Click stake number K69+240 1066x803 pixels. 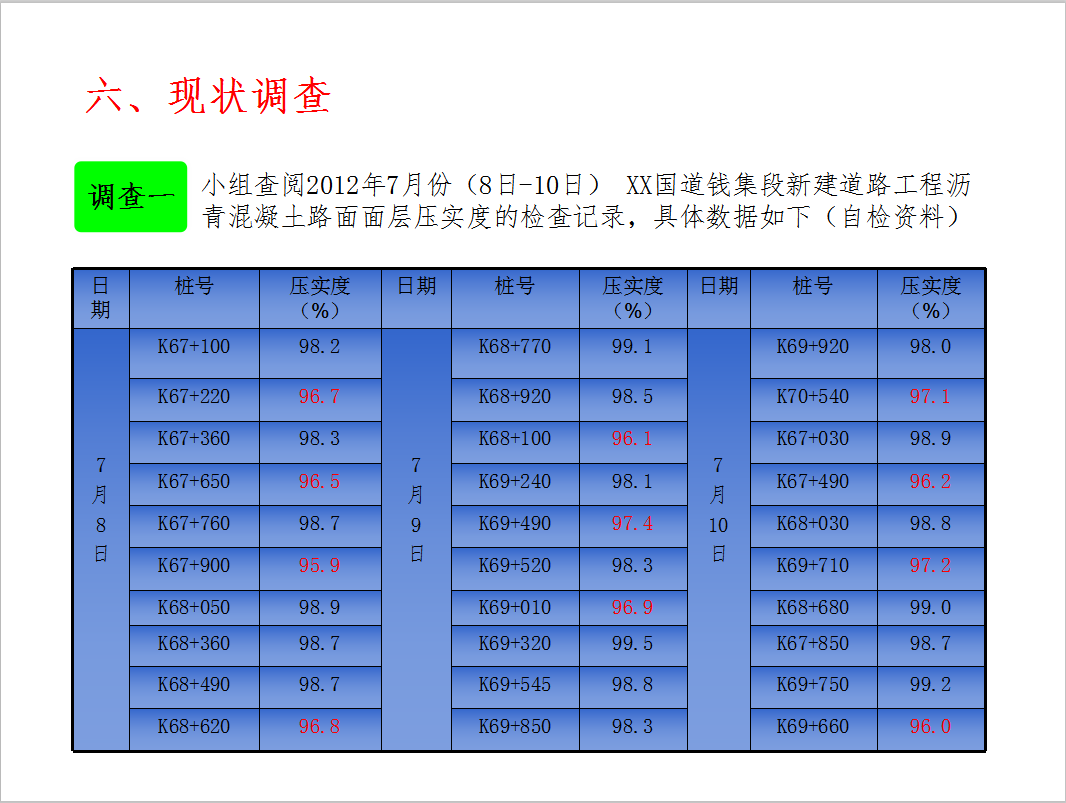(515, 481)
